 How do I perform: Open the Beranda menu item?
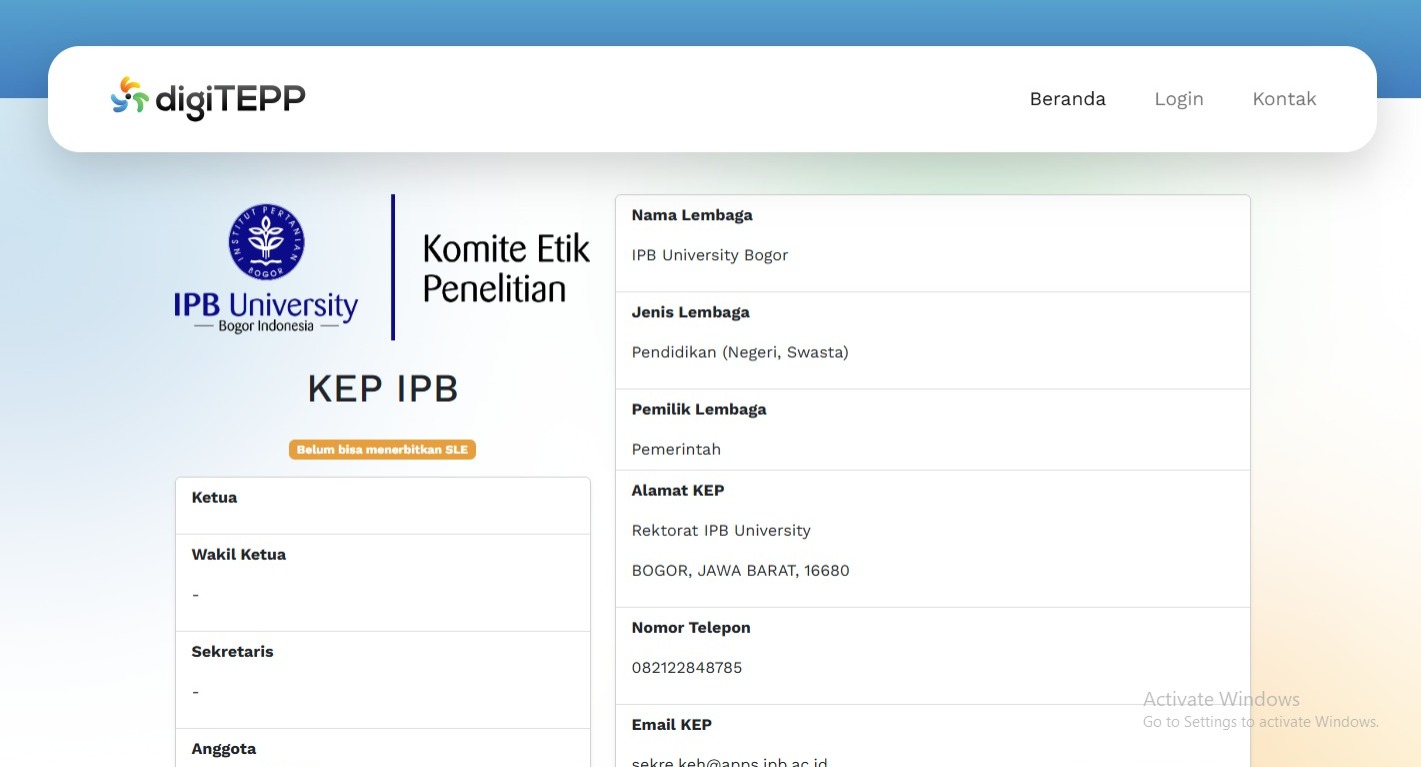(x=1067, y=99)
